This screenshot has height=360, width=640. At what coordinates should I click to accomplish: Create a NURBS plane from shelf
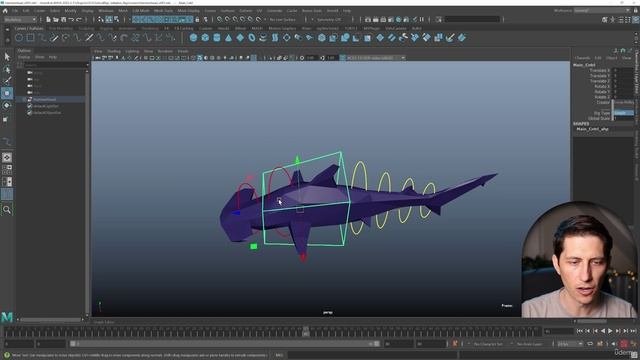point(240,38)
